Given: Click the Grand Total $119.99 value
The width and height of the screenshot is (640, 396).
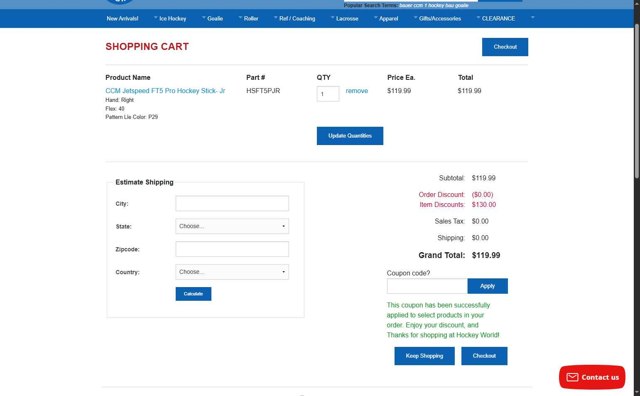Looking at the screenshot, I should (486, 255).
